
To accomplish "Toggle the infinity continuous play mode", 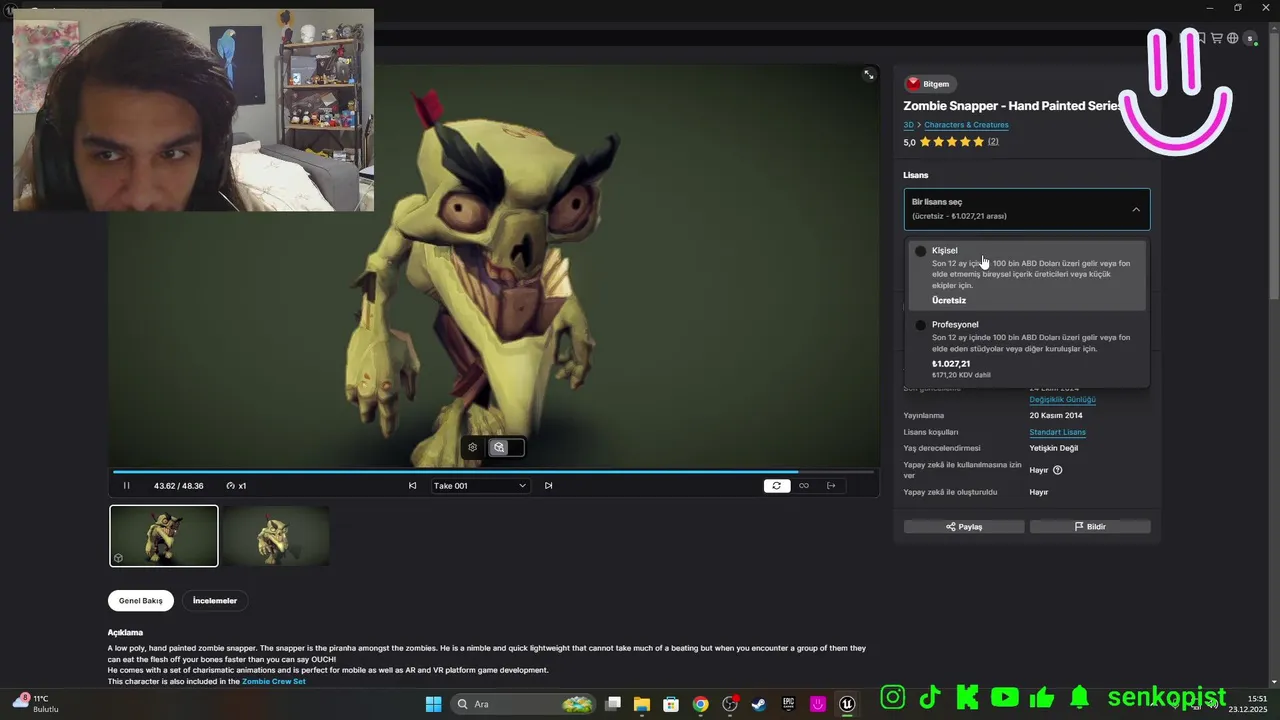I will point(804,486).
